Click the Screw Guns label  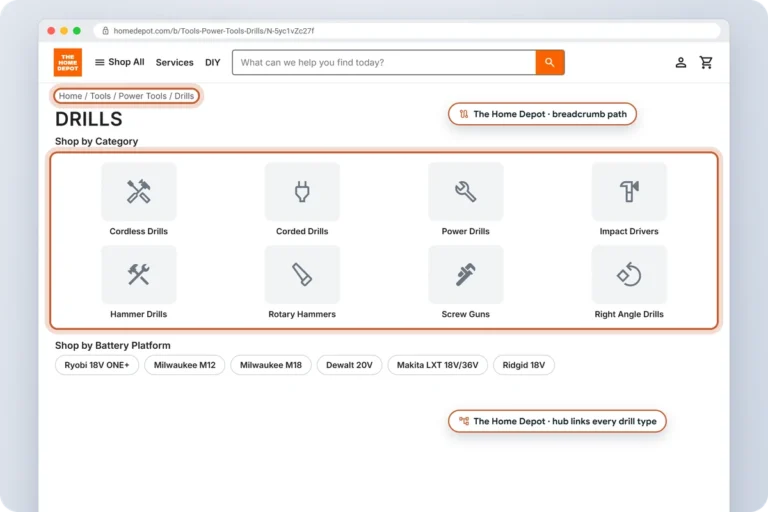coord(466,314)
